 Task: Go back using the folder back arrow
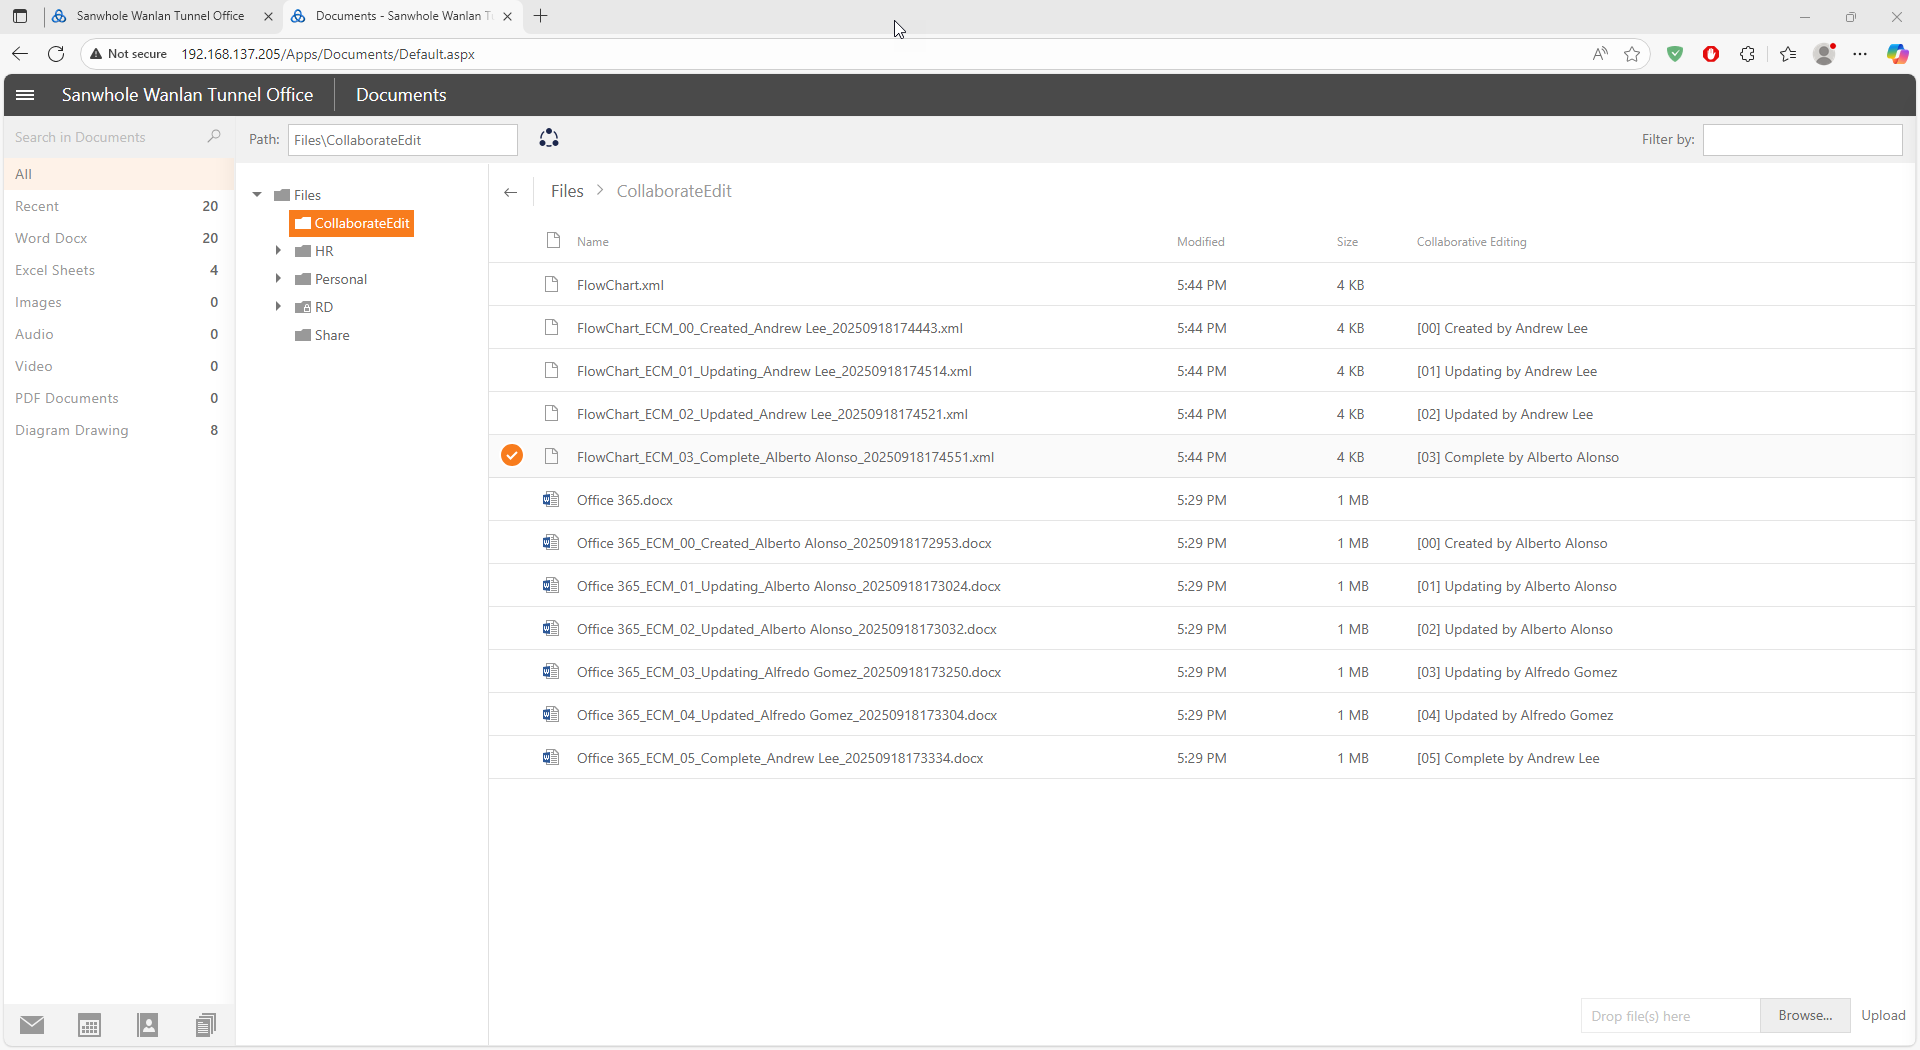click(511, 192)
